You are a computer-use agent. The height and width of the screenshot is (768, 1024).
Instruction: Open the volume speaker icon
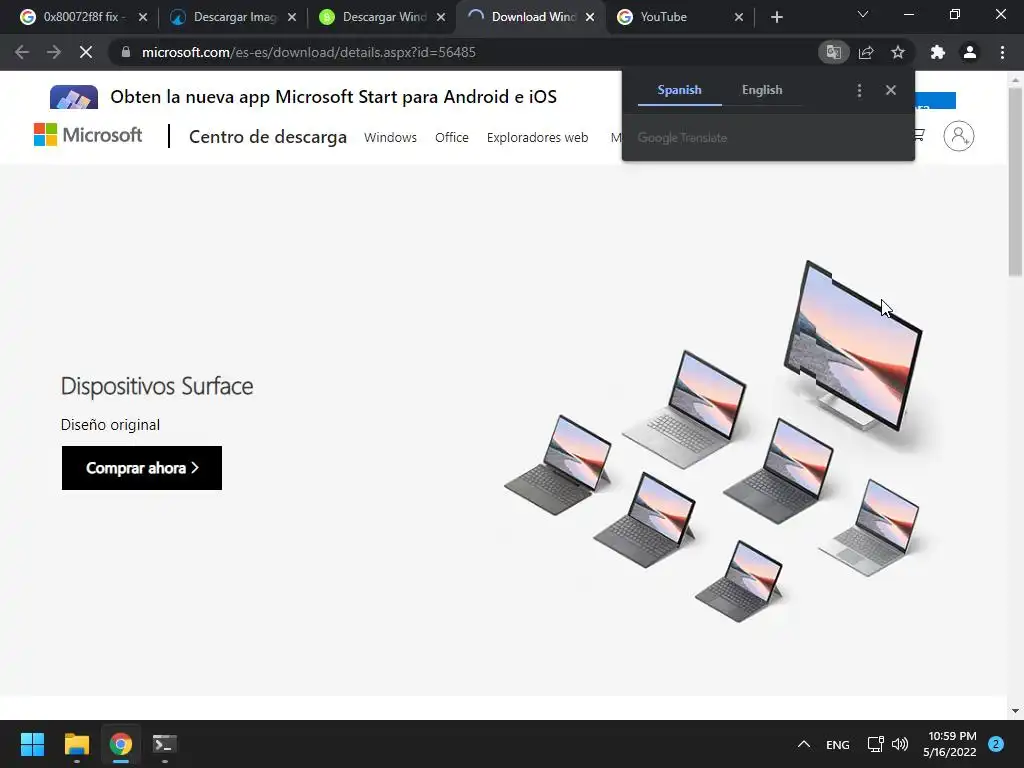coord(900,744)
